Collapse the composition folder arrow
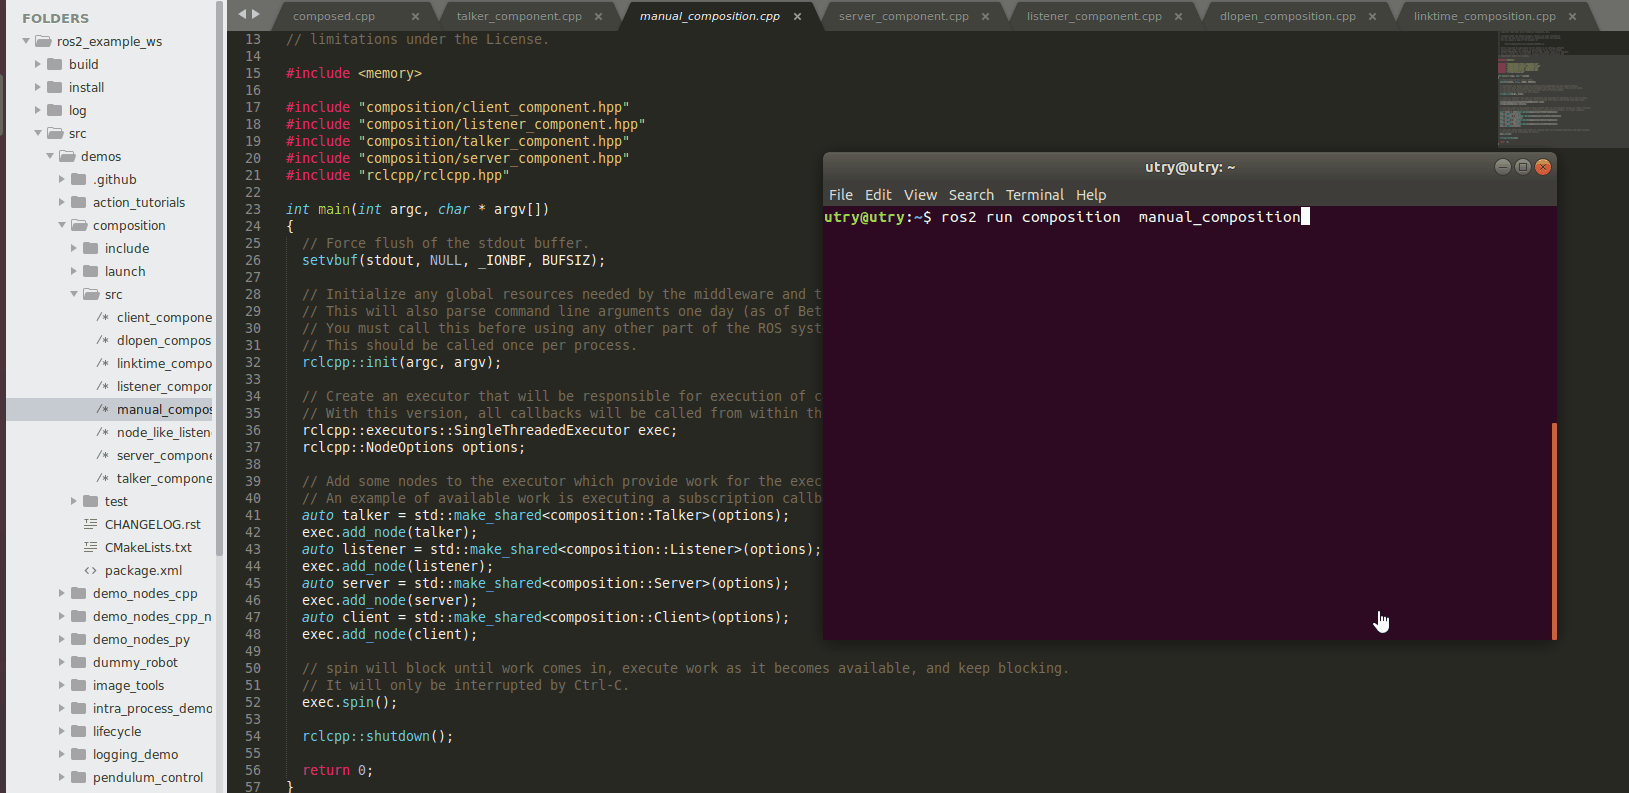 click(x=62, y=225)
